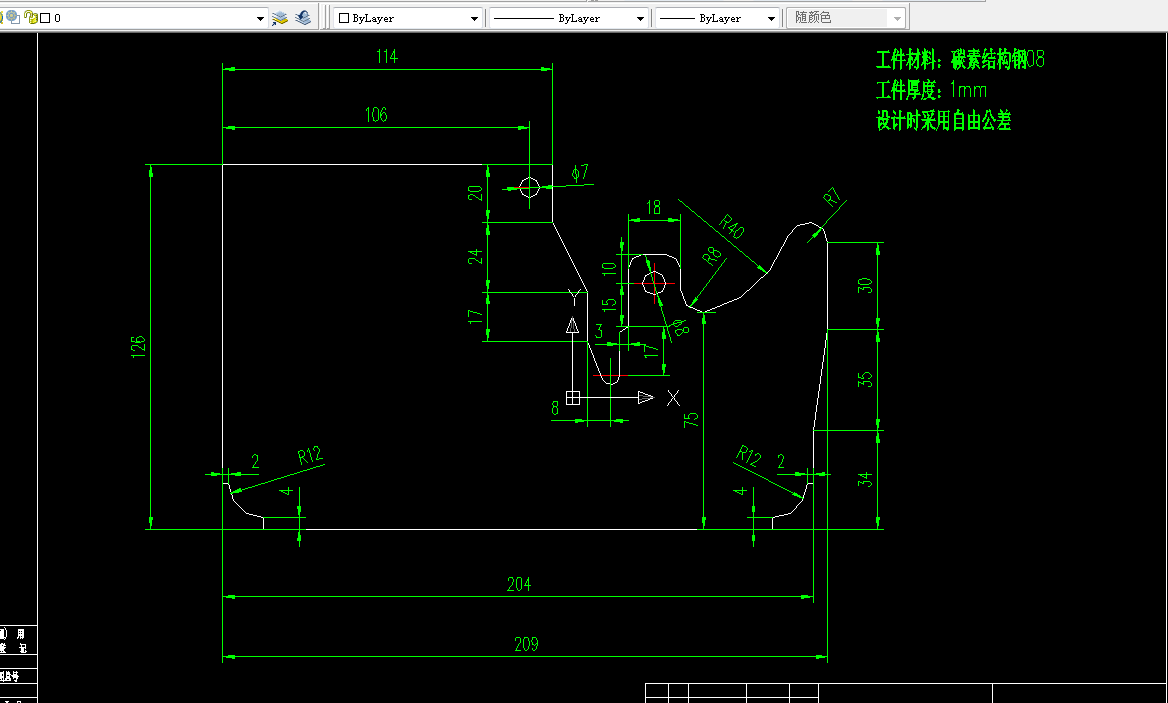
Task: Select the 15 vertical dimension text
Action: pos(609,304)
